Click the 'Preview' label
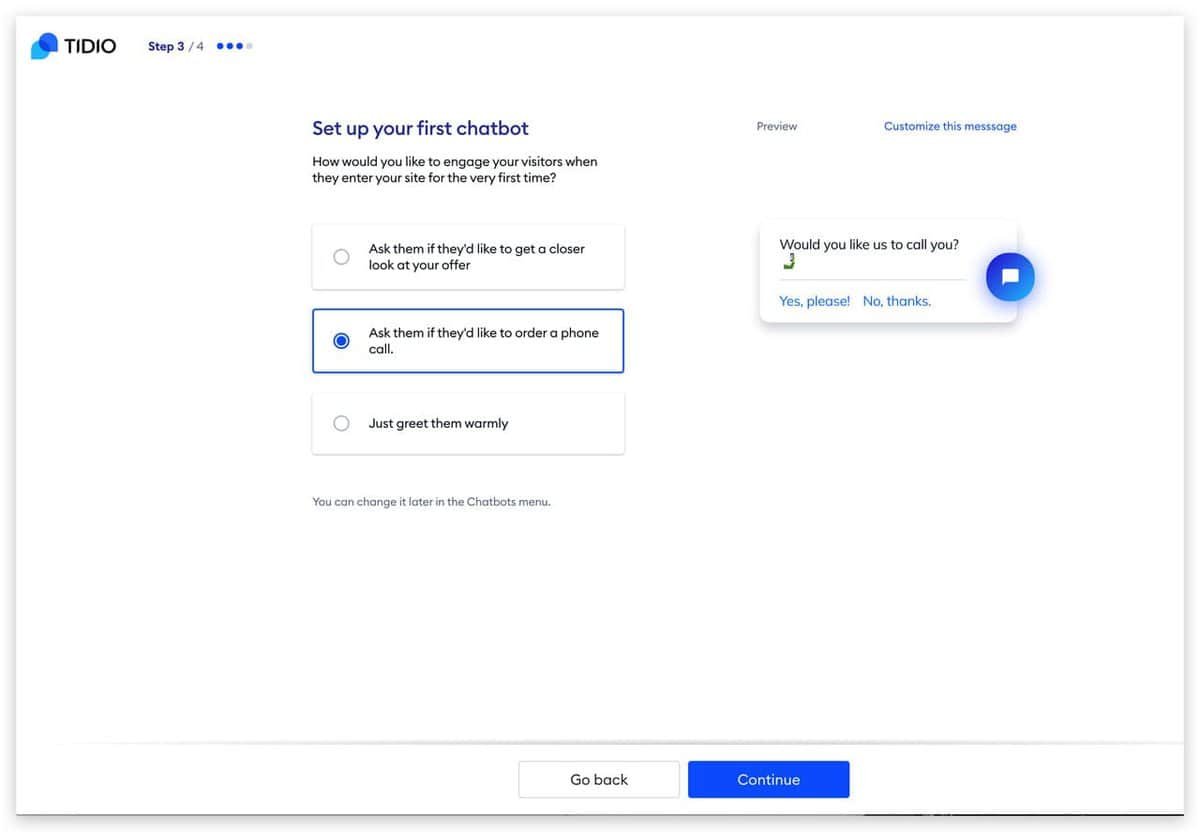This screenshot has width=1200, height=832. [x=777, y=126]
